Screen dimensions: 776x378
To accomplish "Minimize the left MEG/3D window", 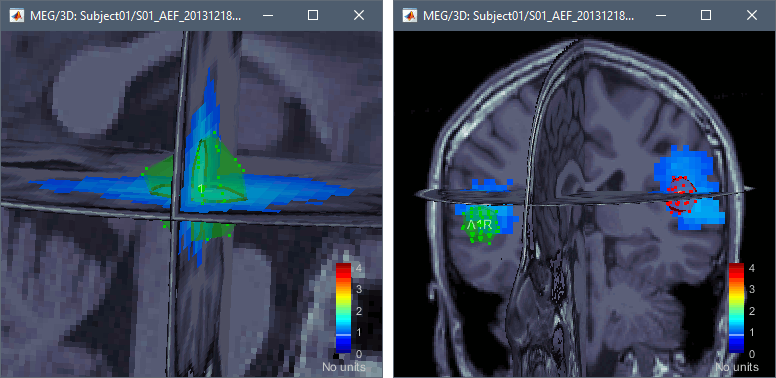I will [x=268, y=16].
